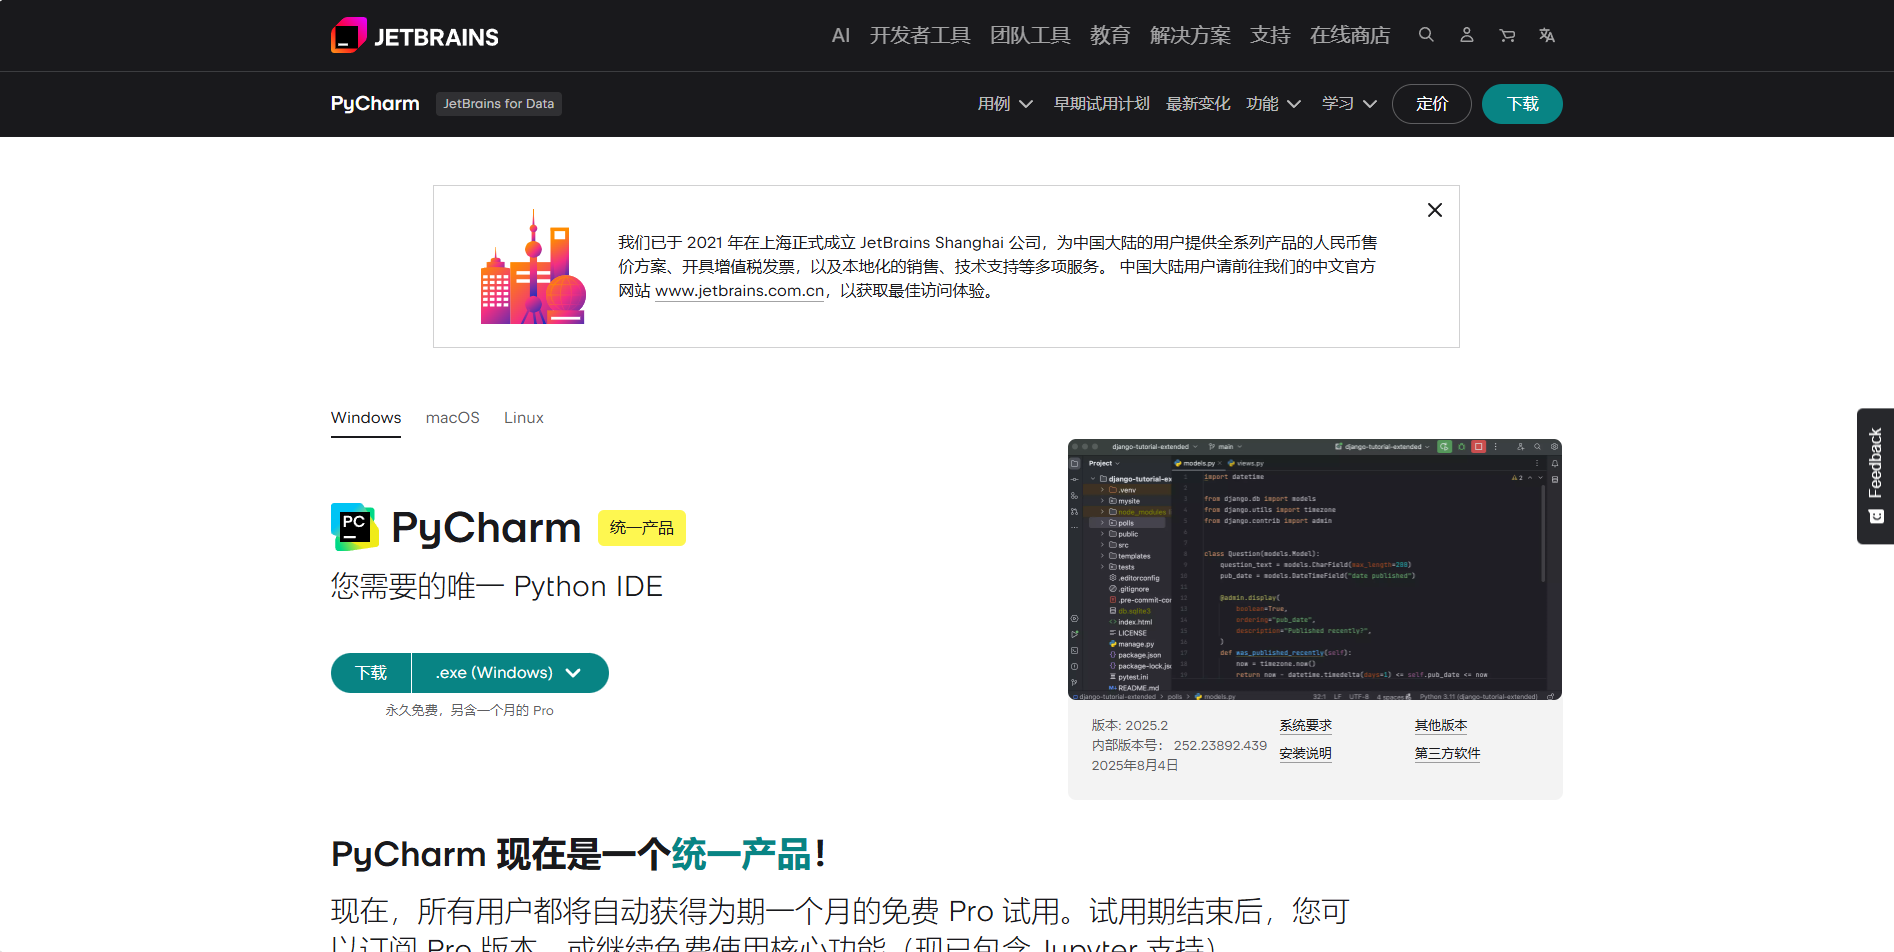Open the 在线商店 menu
This screenshot has height=952, width=1894.
(1350, 36)
